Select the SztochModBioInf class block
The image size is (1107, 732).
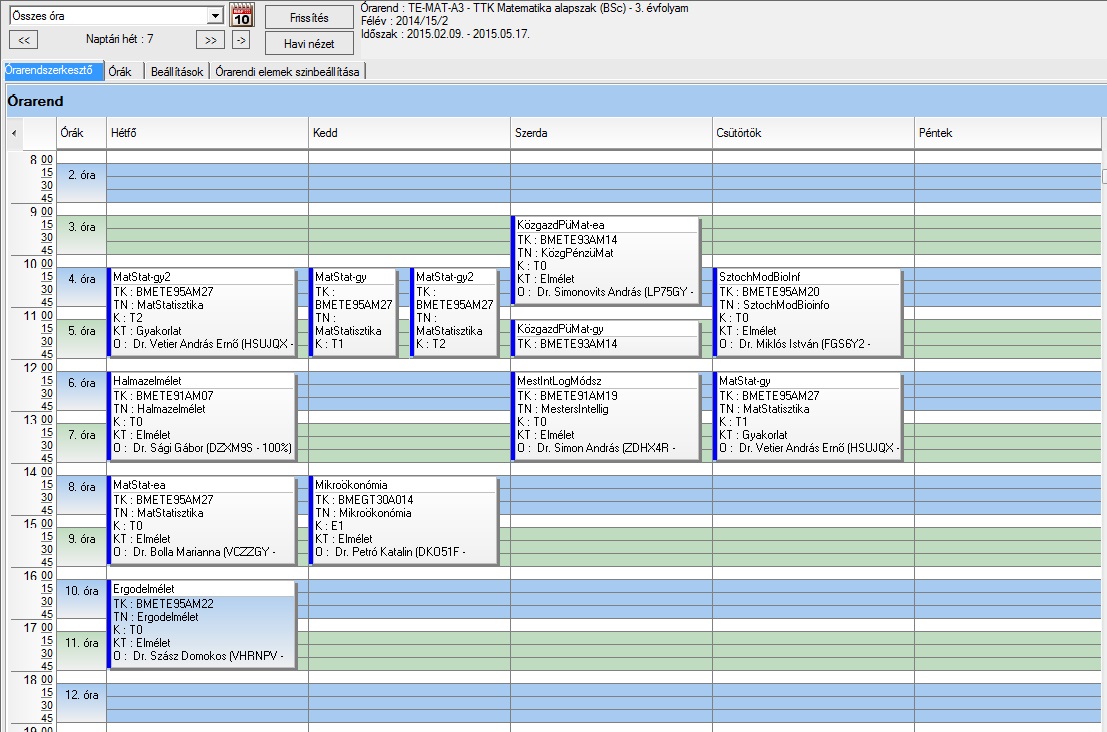pos(808,312)
